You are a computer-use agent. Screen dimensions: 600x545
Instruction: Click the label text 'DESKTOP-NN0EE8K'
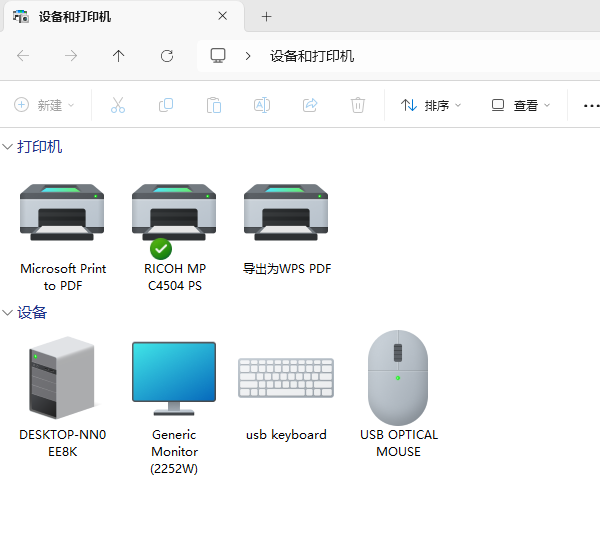pos(63,443)
